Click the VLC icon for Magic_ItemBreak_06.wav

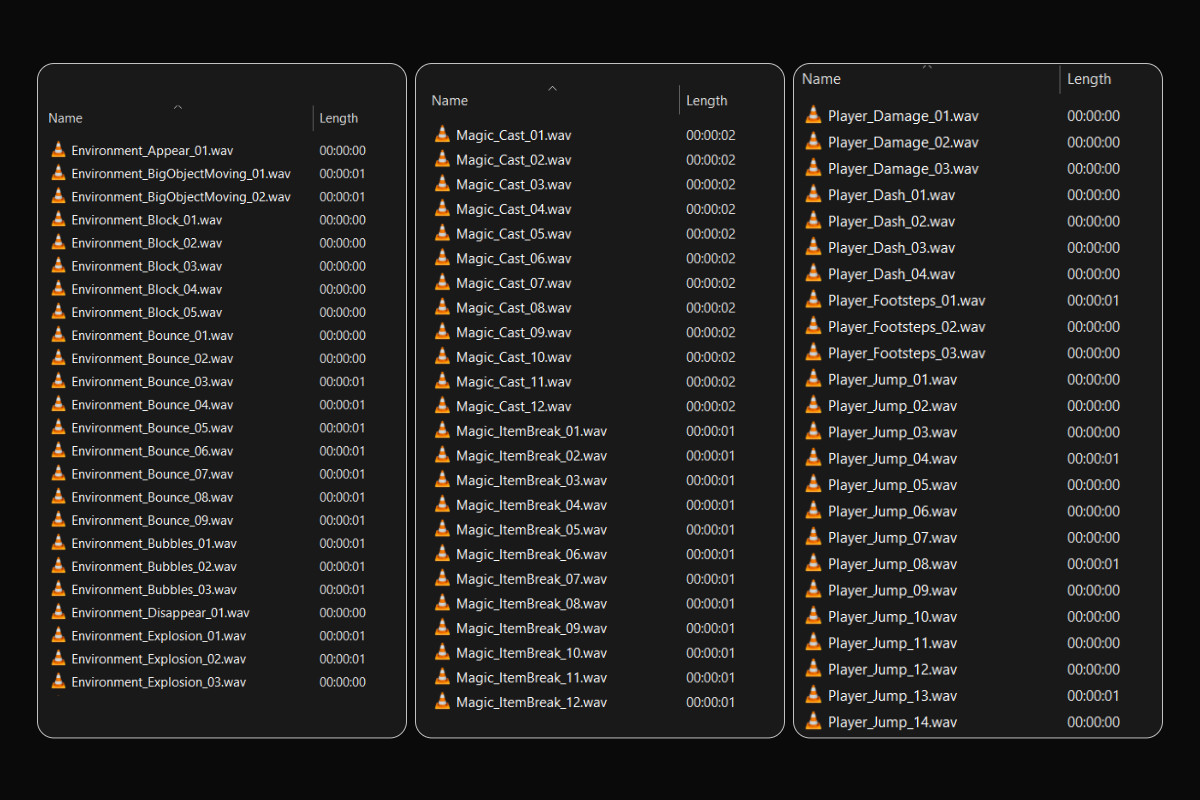441,554
